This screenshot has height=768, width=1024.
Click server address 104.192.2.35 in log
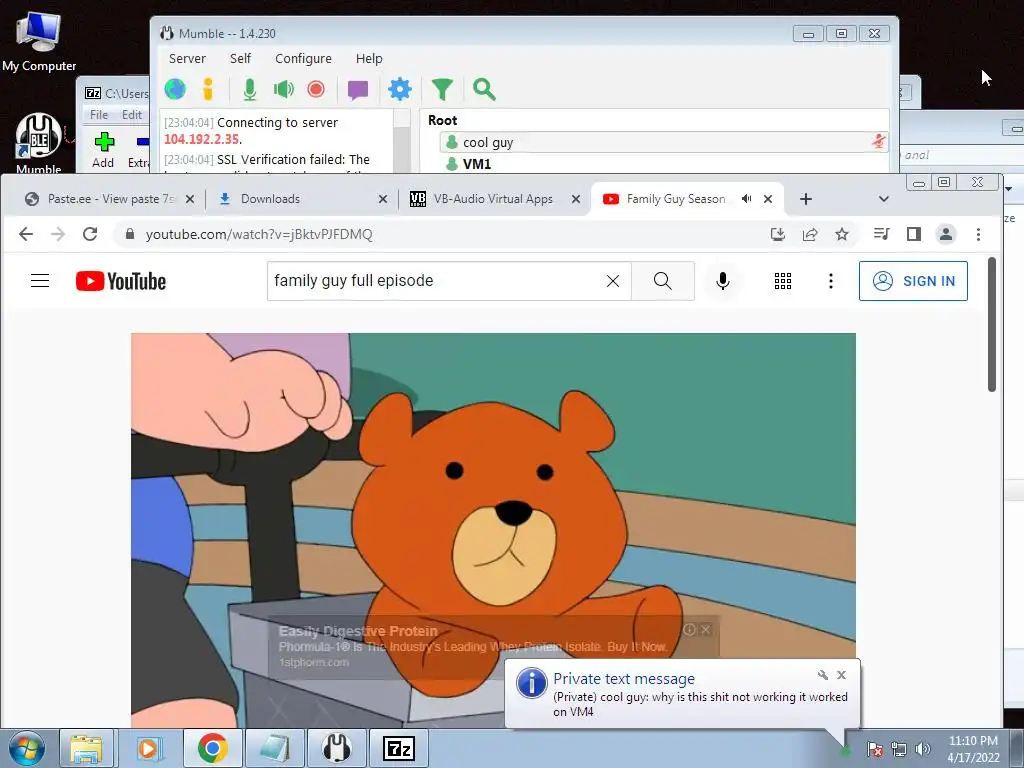tap(201, 139)
